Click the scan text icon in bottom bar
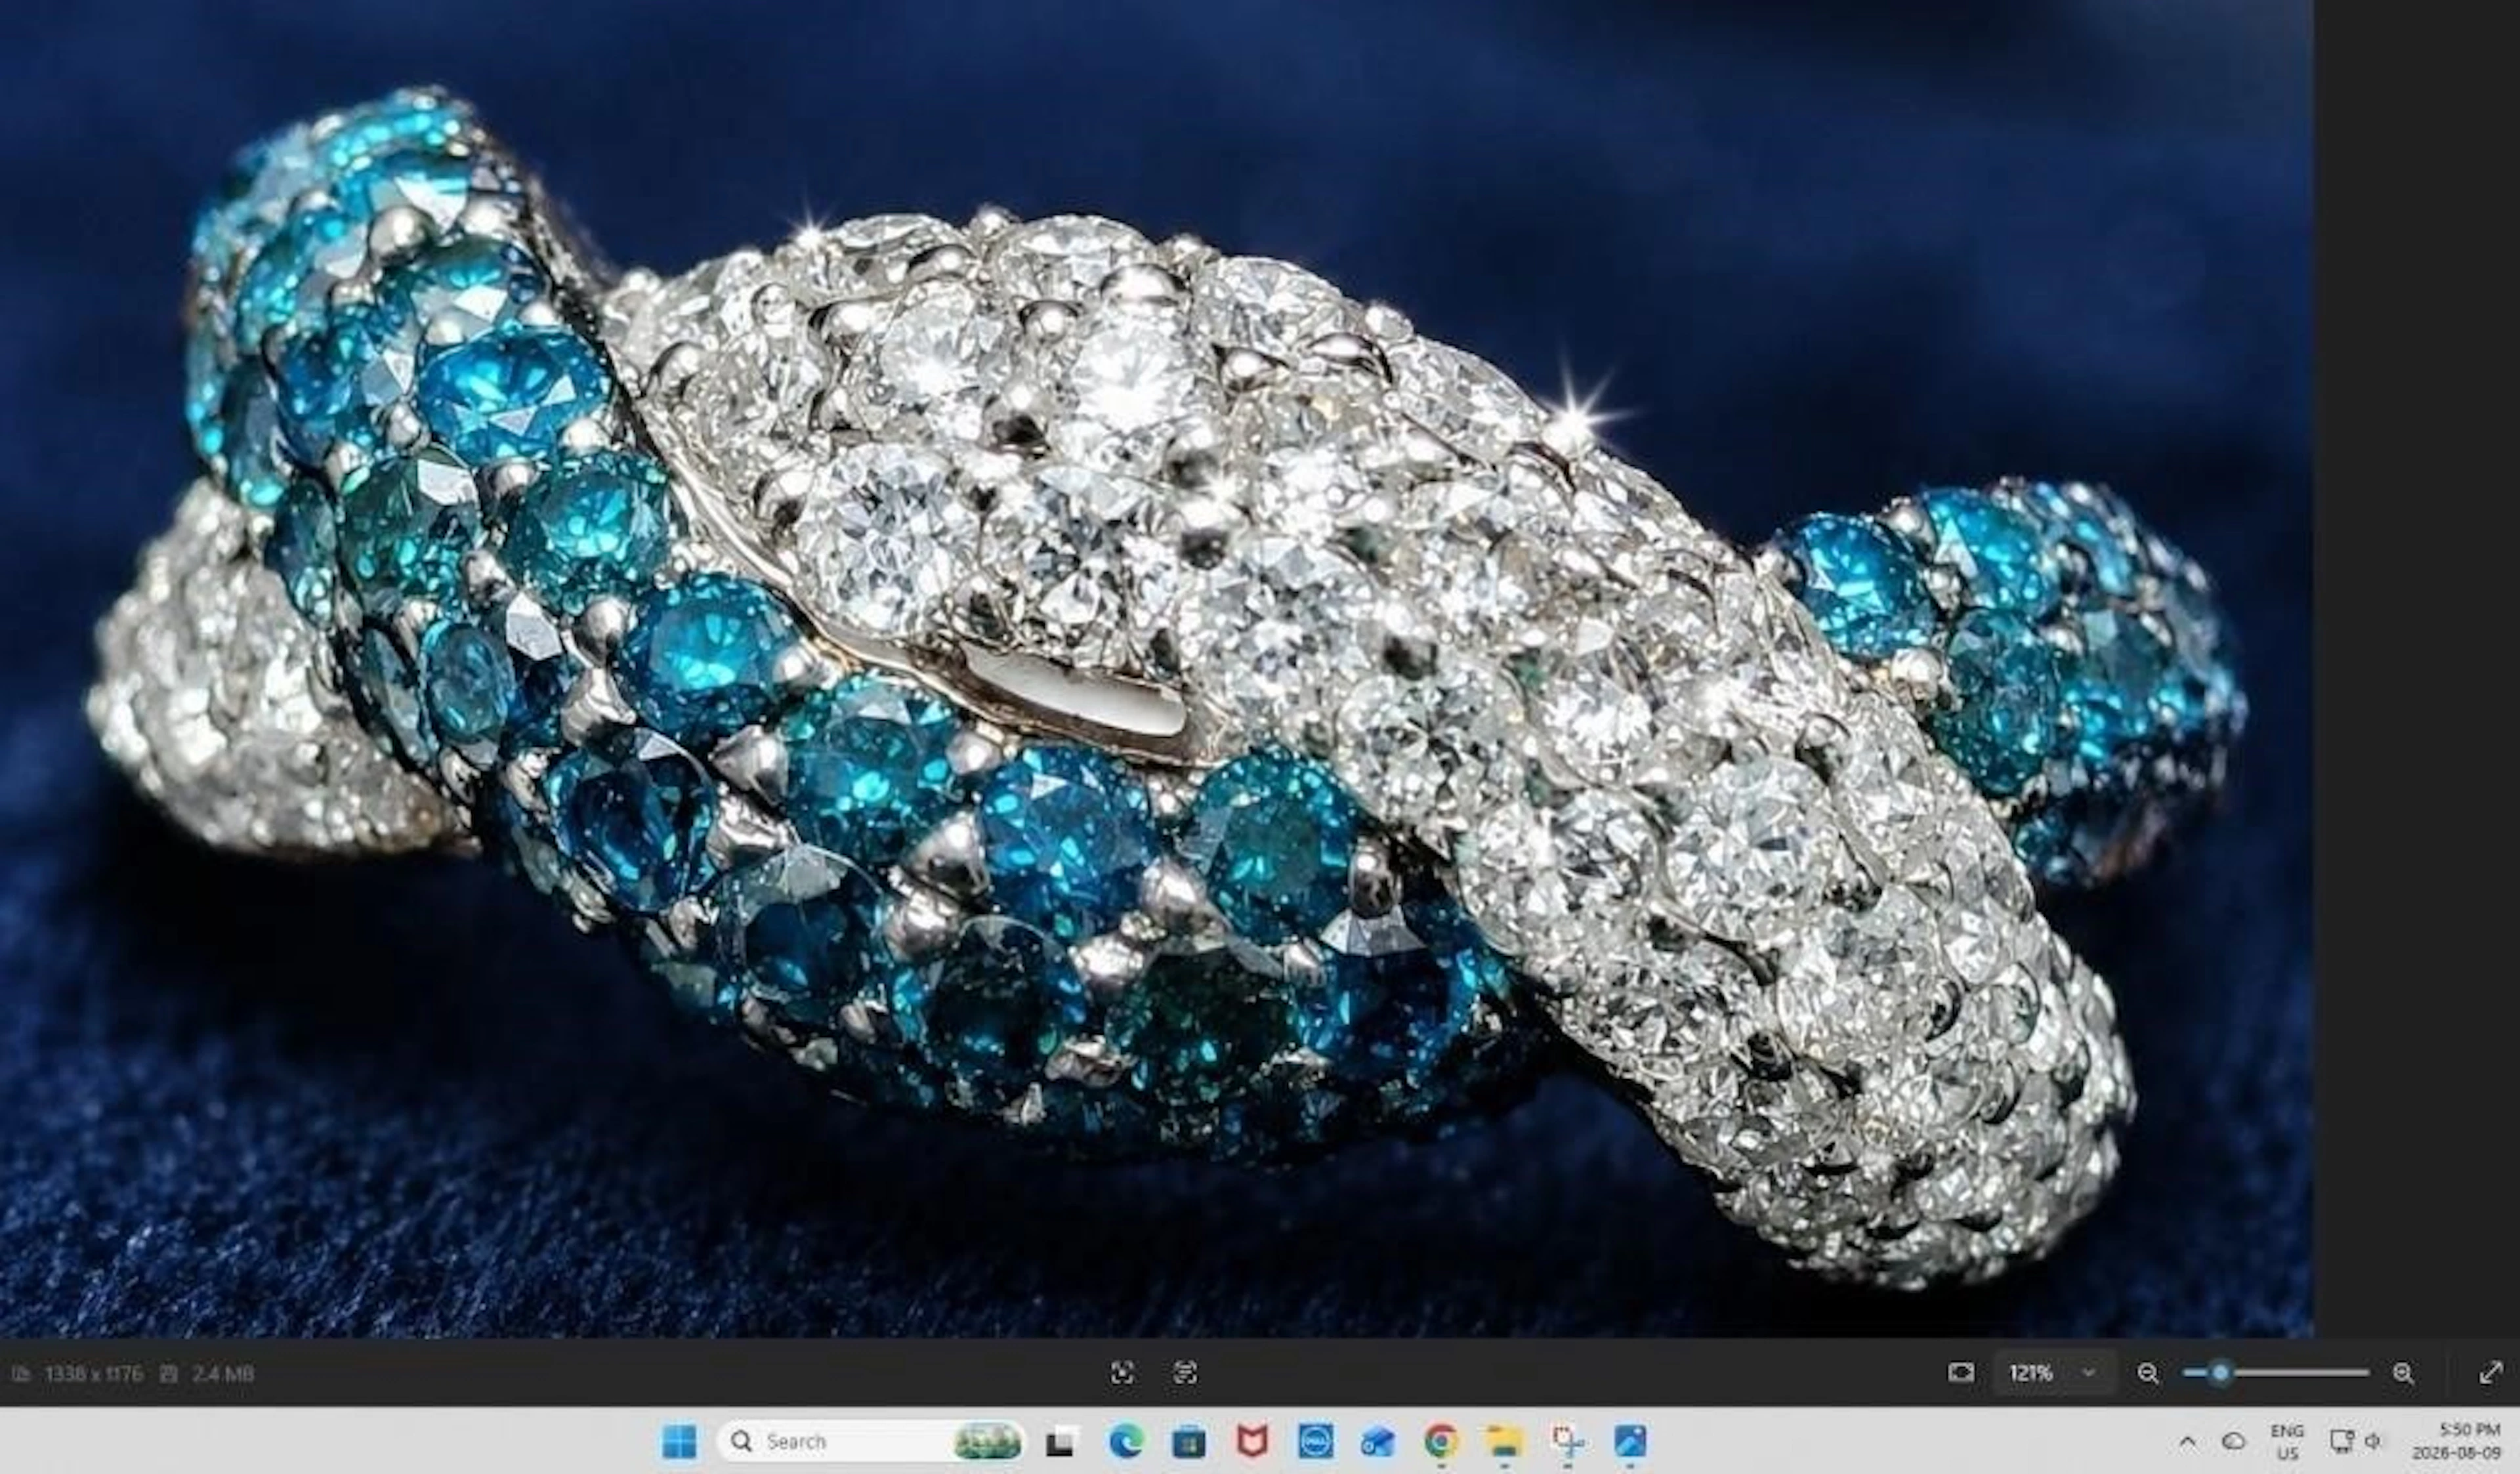Screen dimensions: 2520x1474 1184,1373
